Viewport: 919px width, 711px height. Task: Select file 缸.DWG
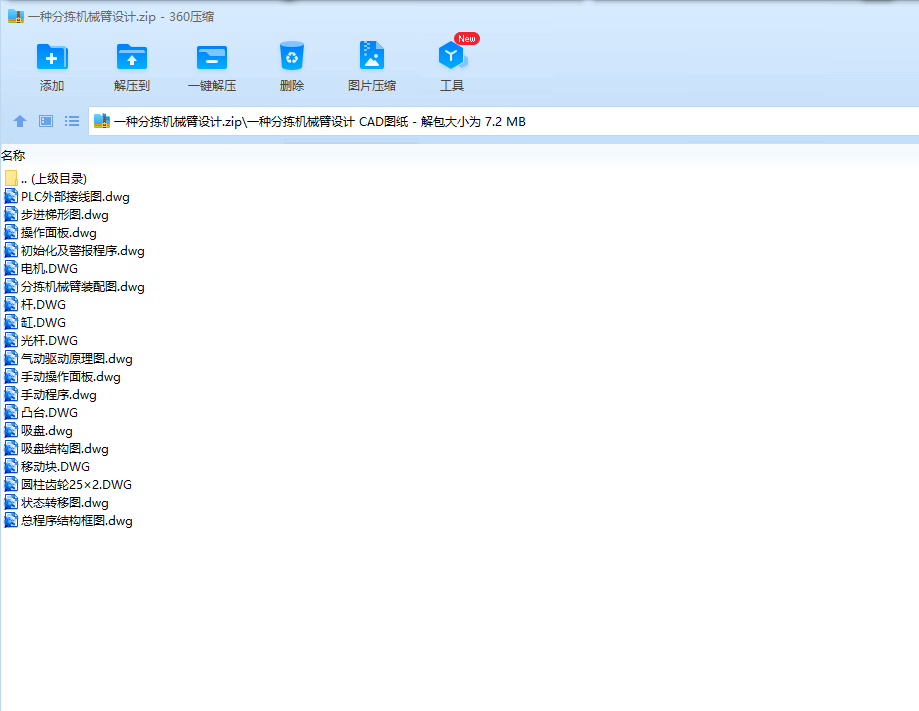point(43,323)
